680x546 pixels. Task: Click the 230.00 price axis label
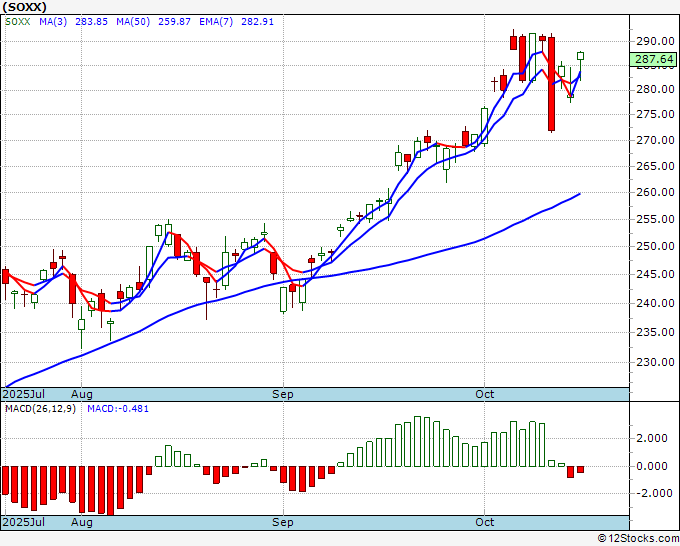tap(655, 362)
